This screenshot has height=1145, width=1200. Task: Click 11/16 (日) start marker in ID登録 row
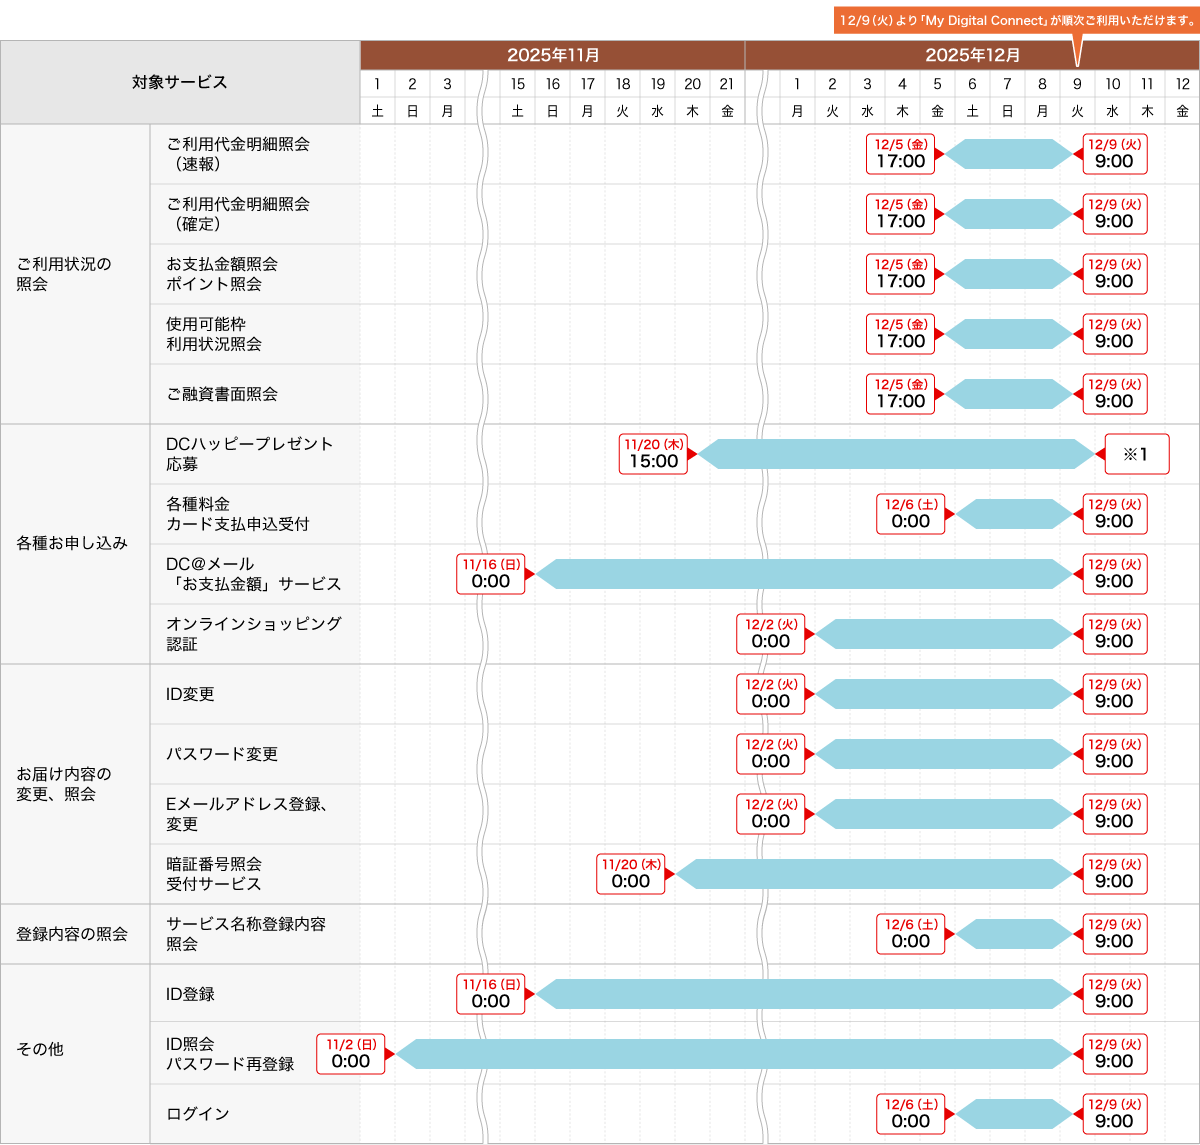coord(491,994)
